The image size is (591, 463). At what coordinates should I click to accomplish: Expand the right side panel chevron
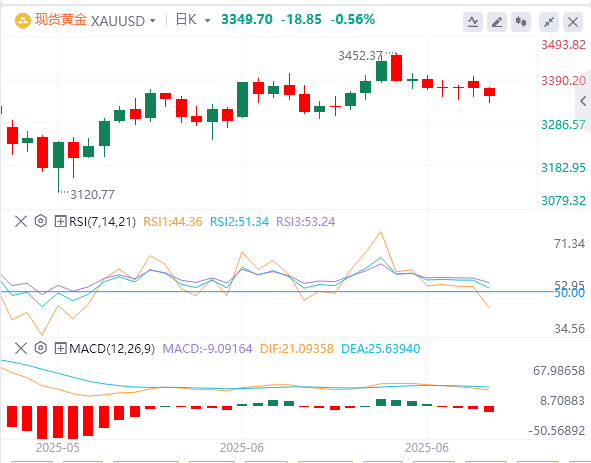tap(583, 101)
